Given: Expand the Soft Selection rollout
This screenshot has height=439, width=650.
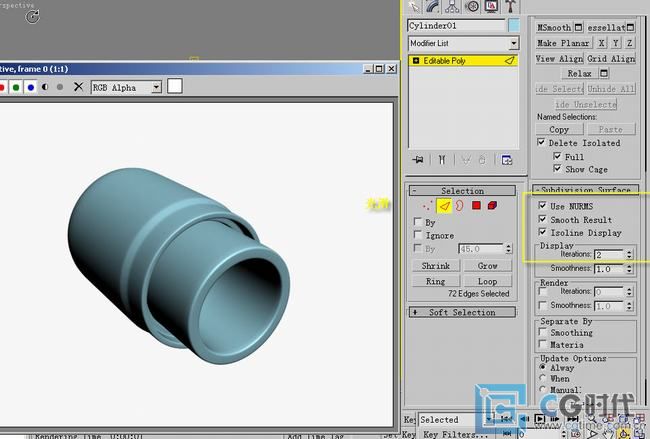Looking at the screenshot, I should pos(462,312).
